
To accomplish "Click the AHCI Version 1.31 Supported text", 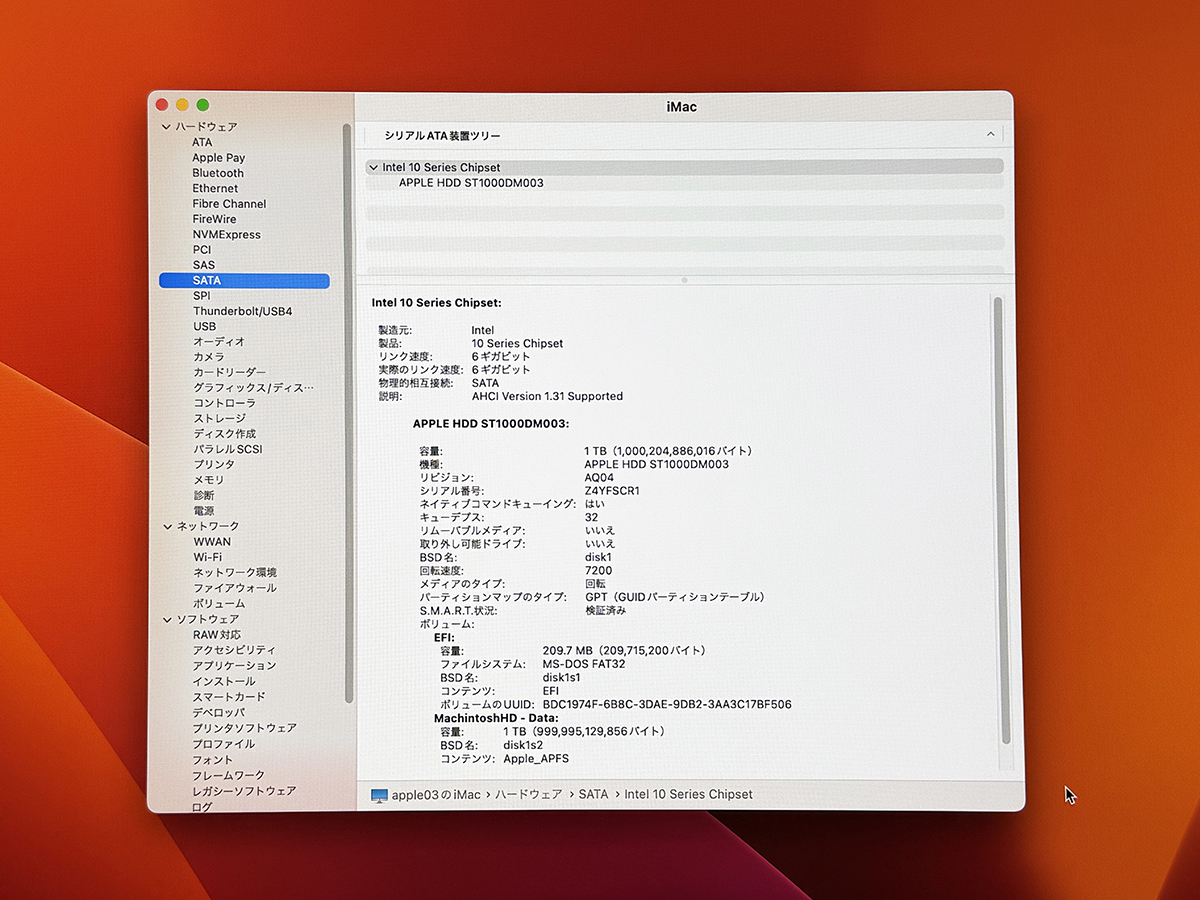I will tap(547, 396).
